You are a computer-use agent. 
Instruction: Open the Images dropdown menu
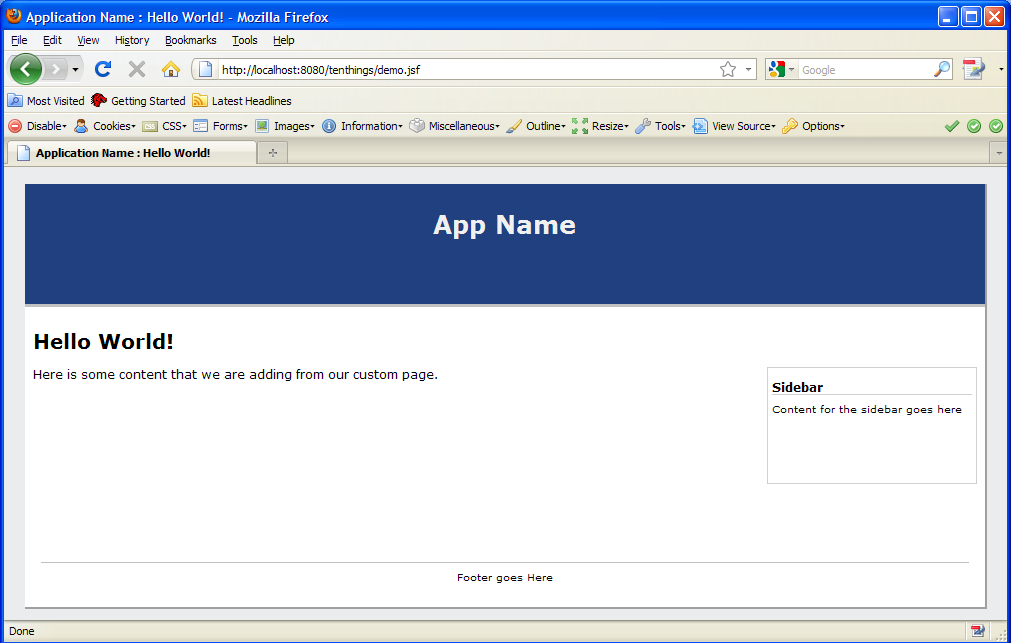[294, 126]
